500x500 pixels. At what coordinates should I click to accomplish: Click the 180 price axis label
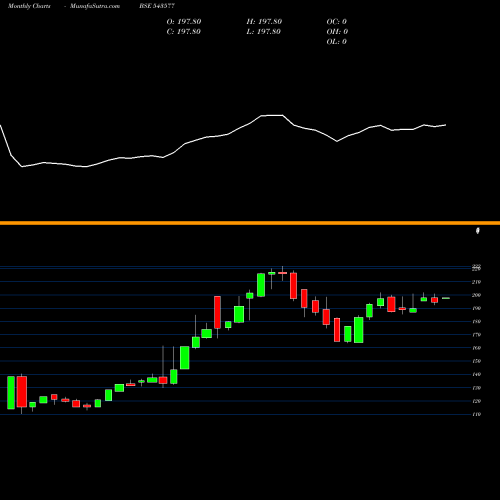(476, 322)
